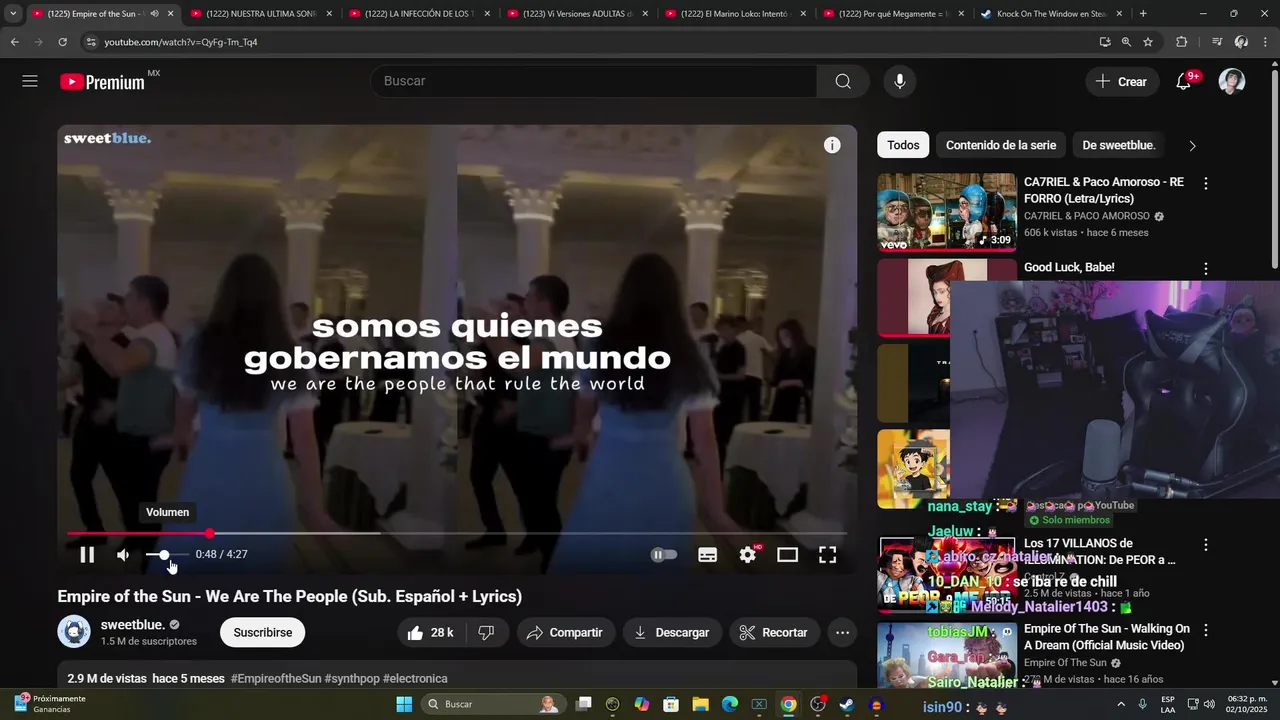Open the Chrome three-dot menu
The image size is (1280, 720).
[x=1267, y=42]
